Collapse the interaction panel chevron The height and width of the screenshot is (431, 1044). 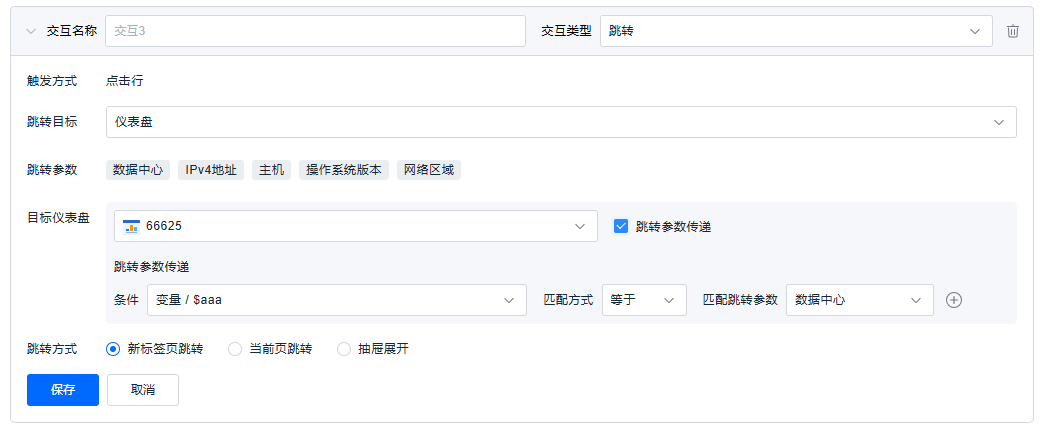tap(30, 31)
